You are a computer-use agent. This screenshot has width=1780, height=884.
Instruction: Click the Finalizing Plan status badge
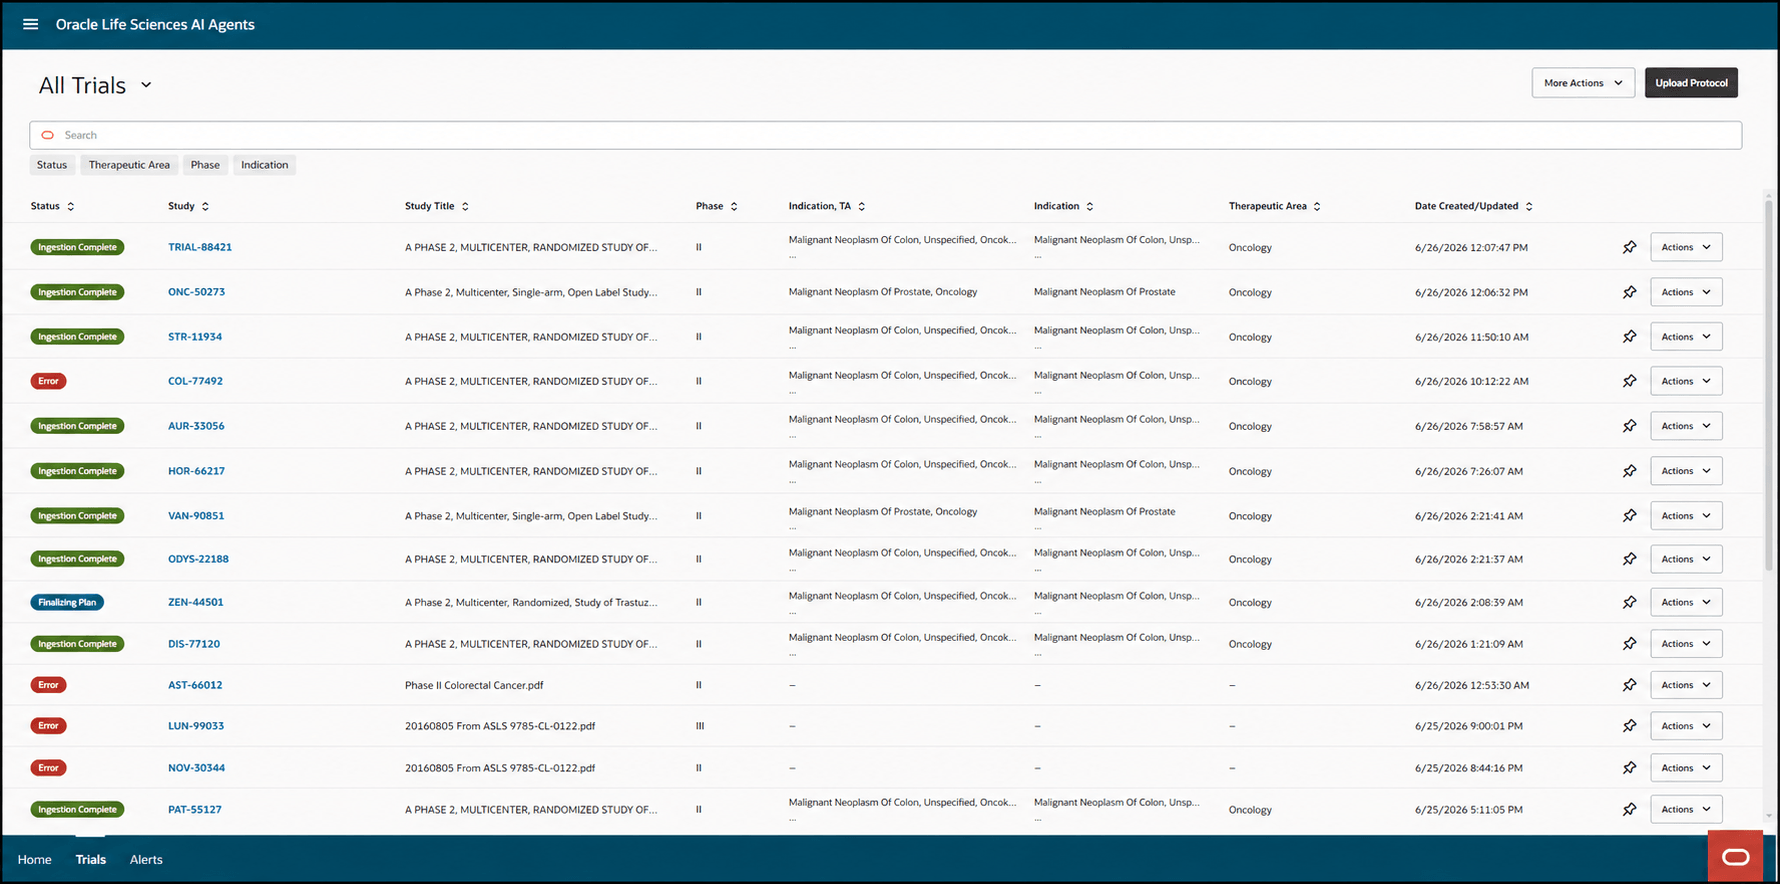tap(67, 602)
